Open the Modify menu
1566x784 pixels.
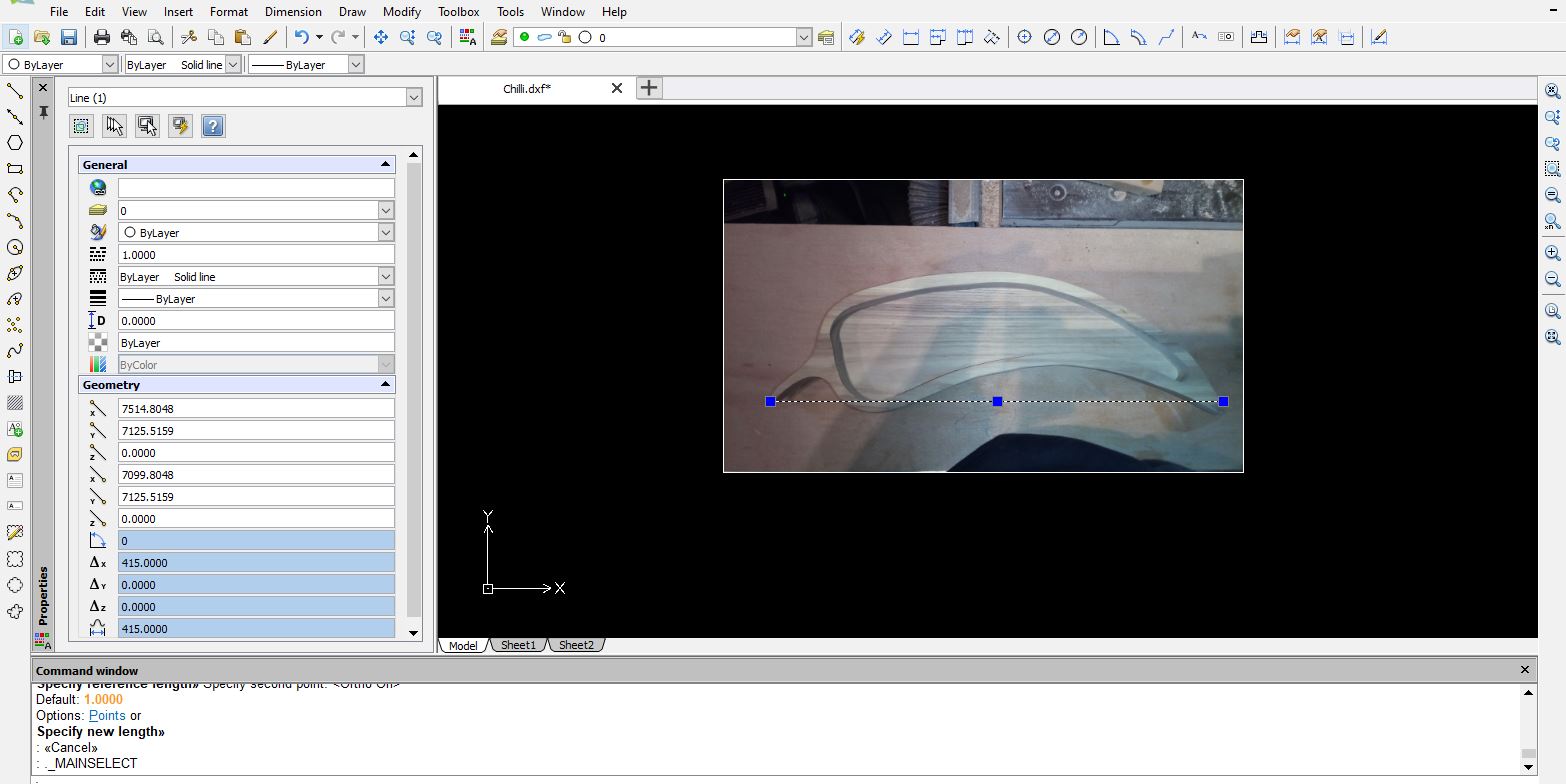[x=402, y=12]
